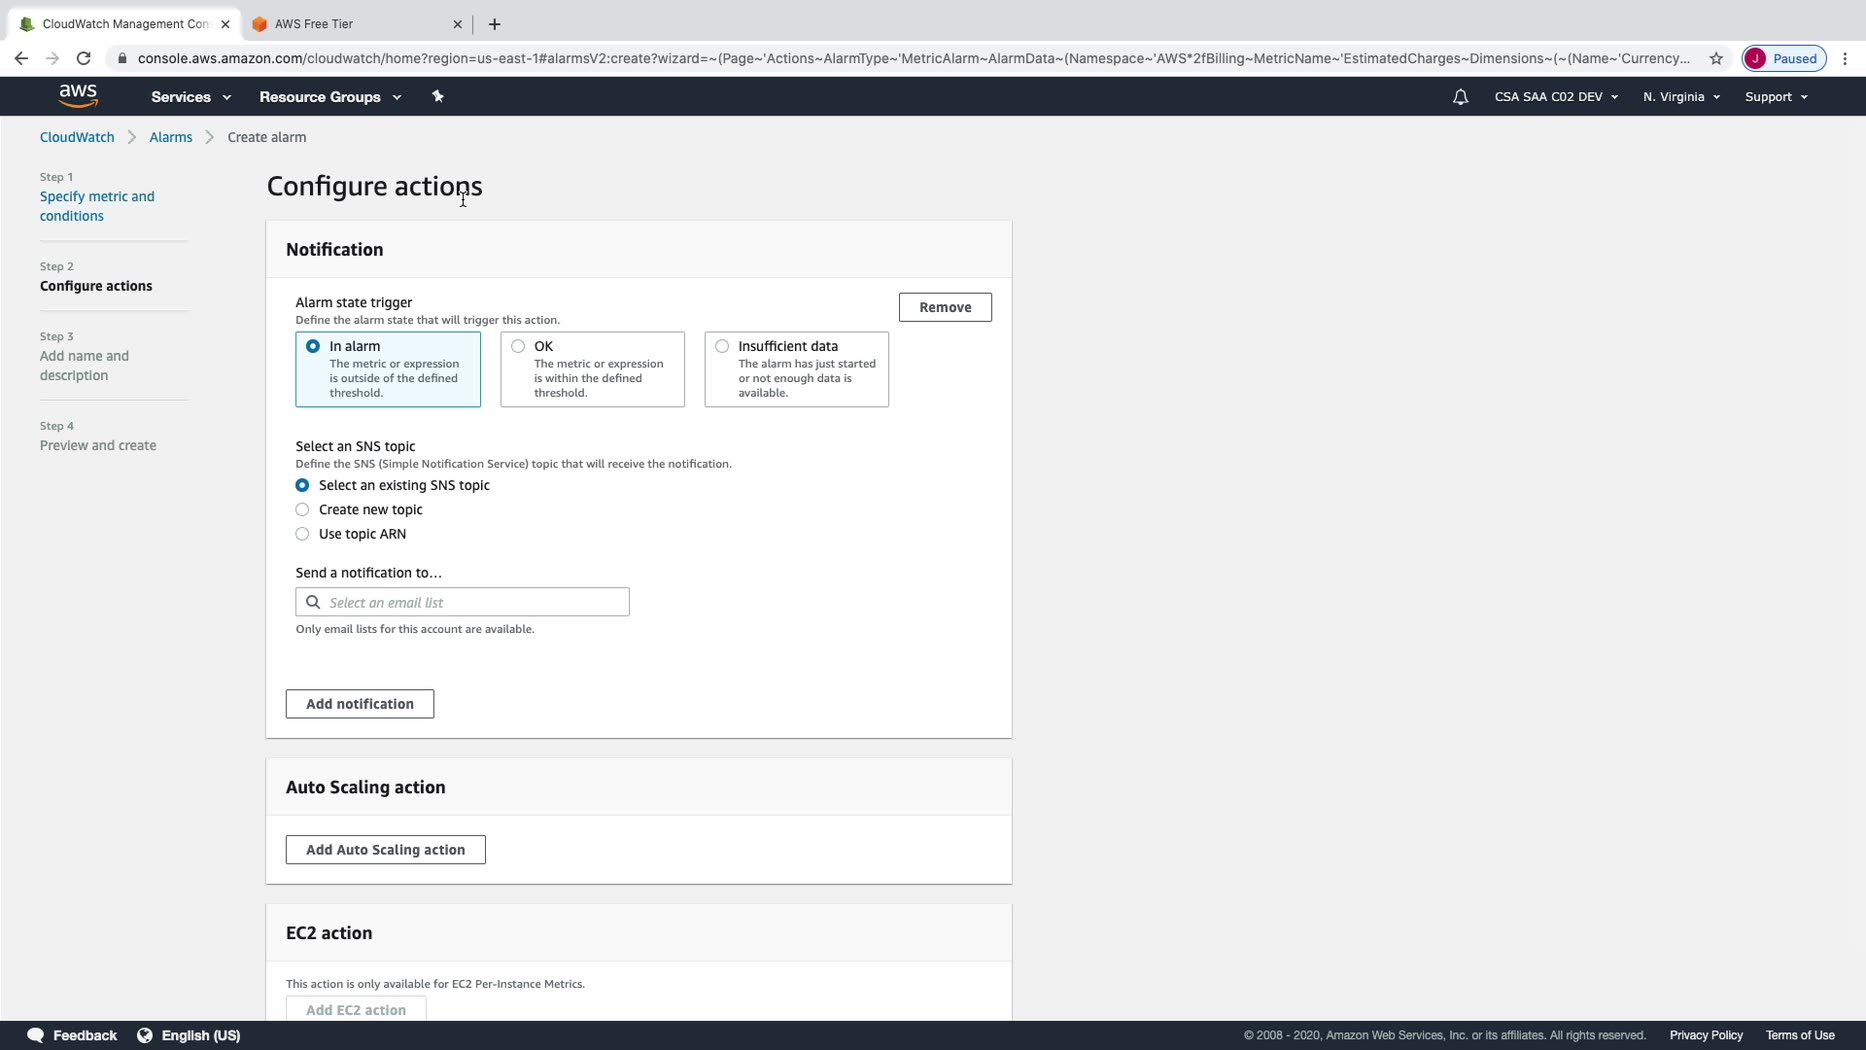
Task: Click Add EC2 action button
Action: (356, 1009)
